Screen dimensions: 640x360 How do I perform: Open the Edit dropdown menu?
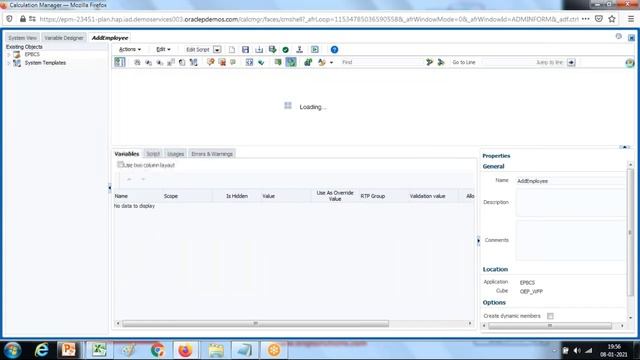coord(163,49)
